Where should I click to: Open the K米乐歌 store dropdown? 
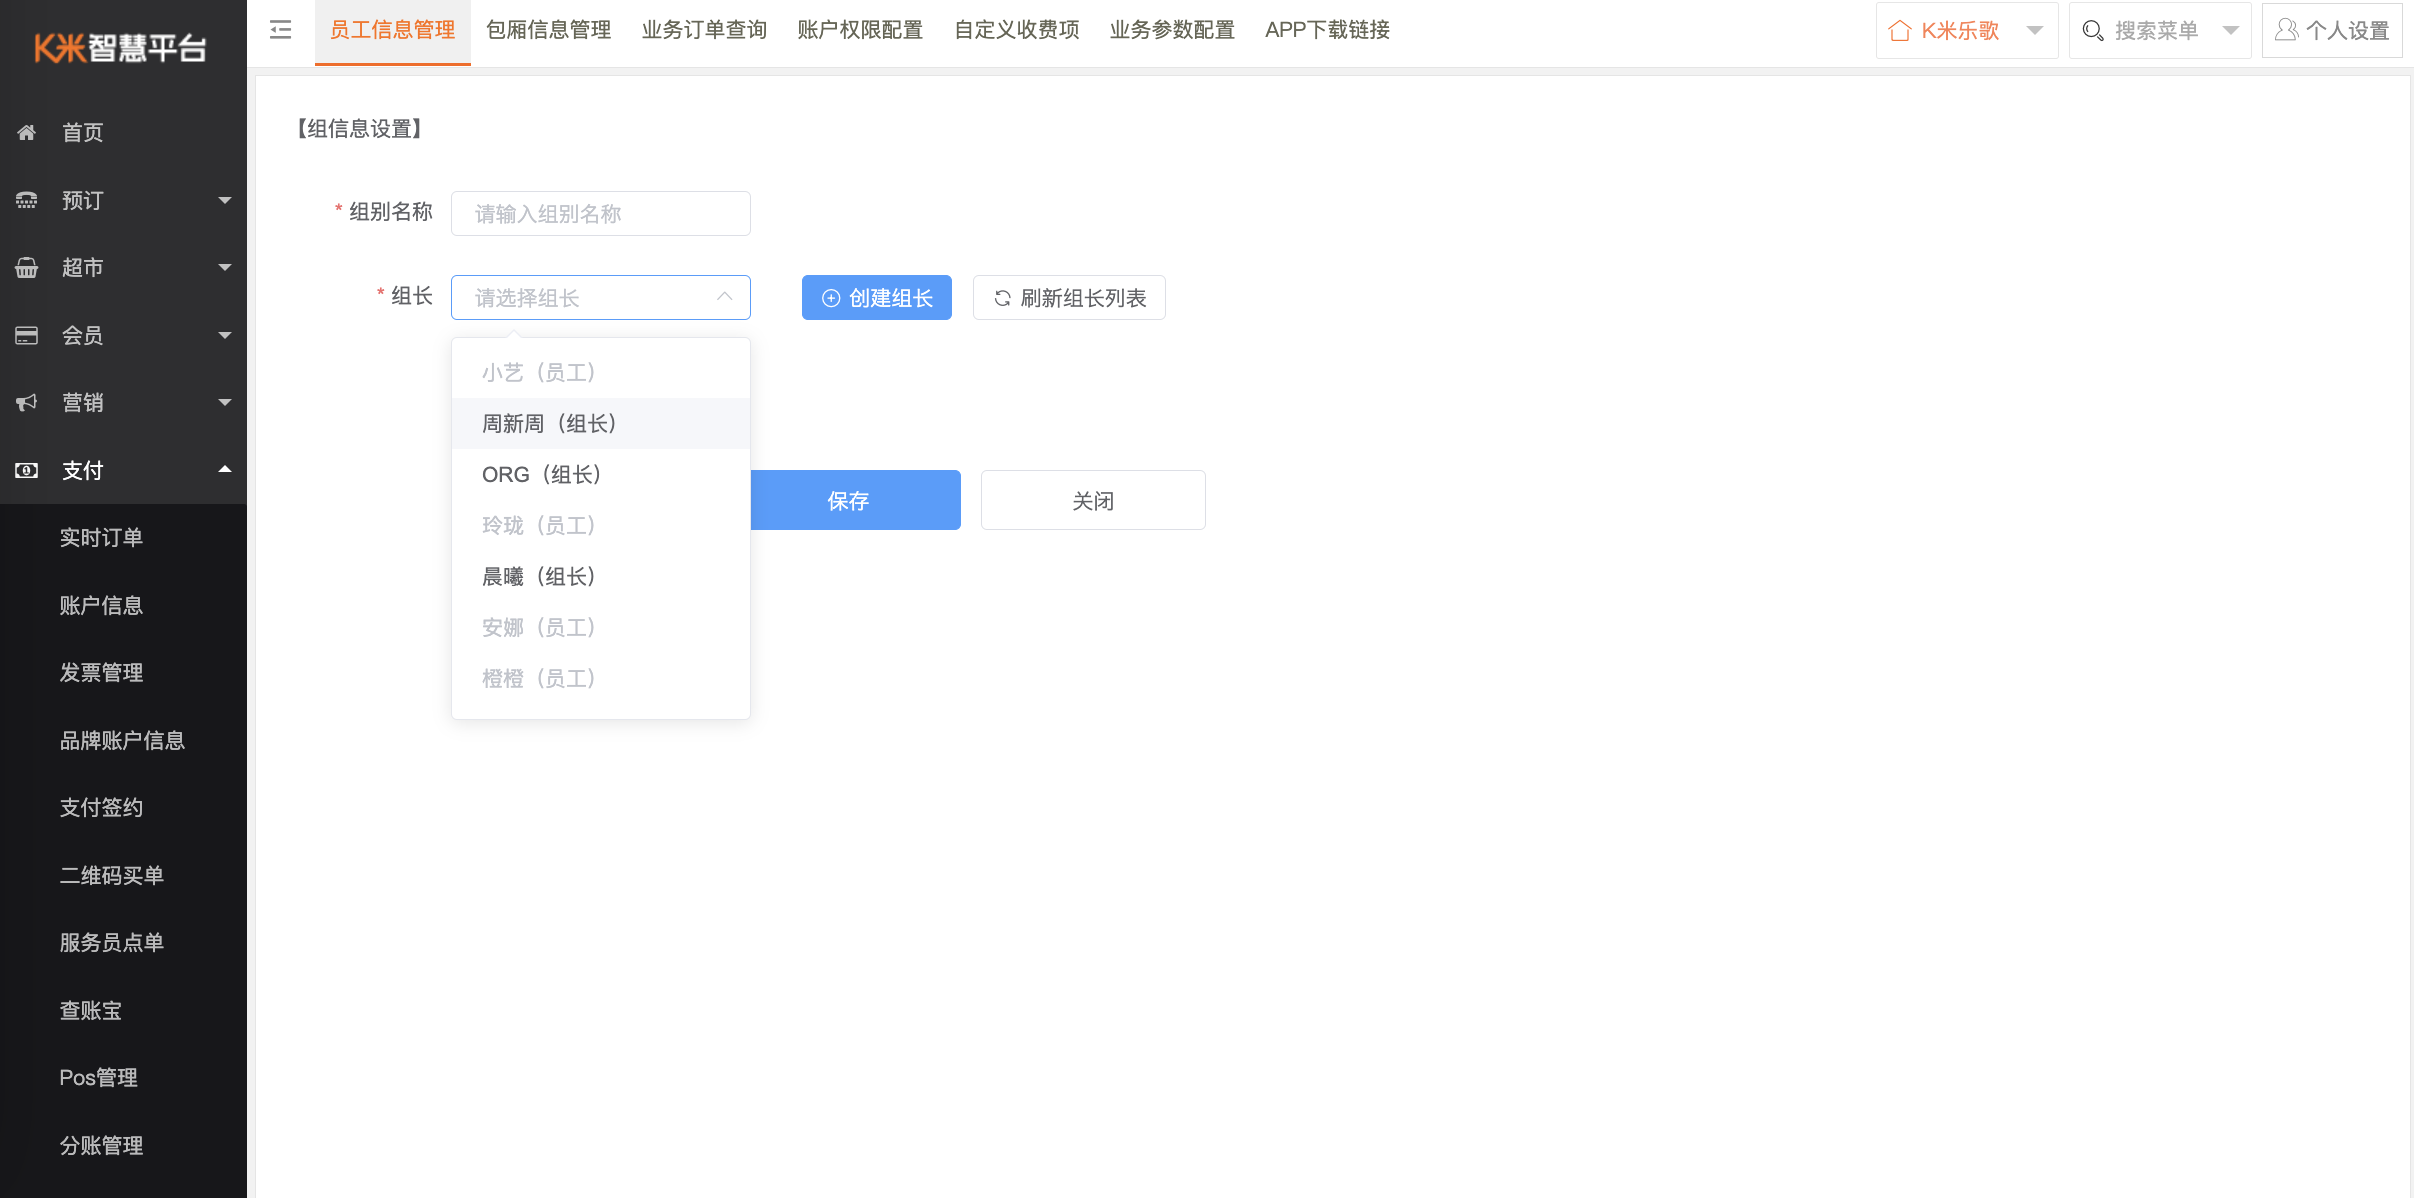point(2034,31)
